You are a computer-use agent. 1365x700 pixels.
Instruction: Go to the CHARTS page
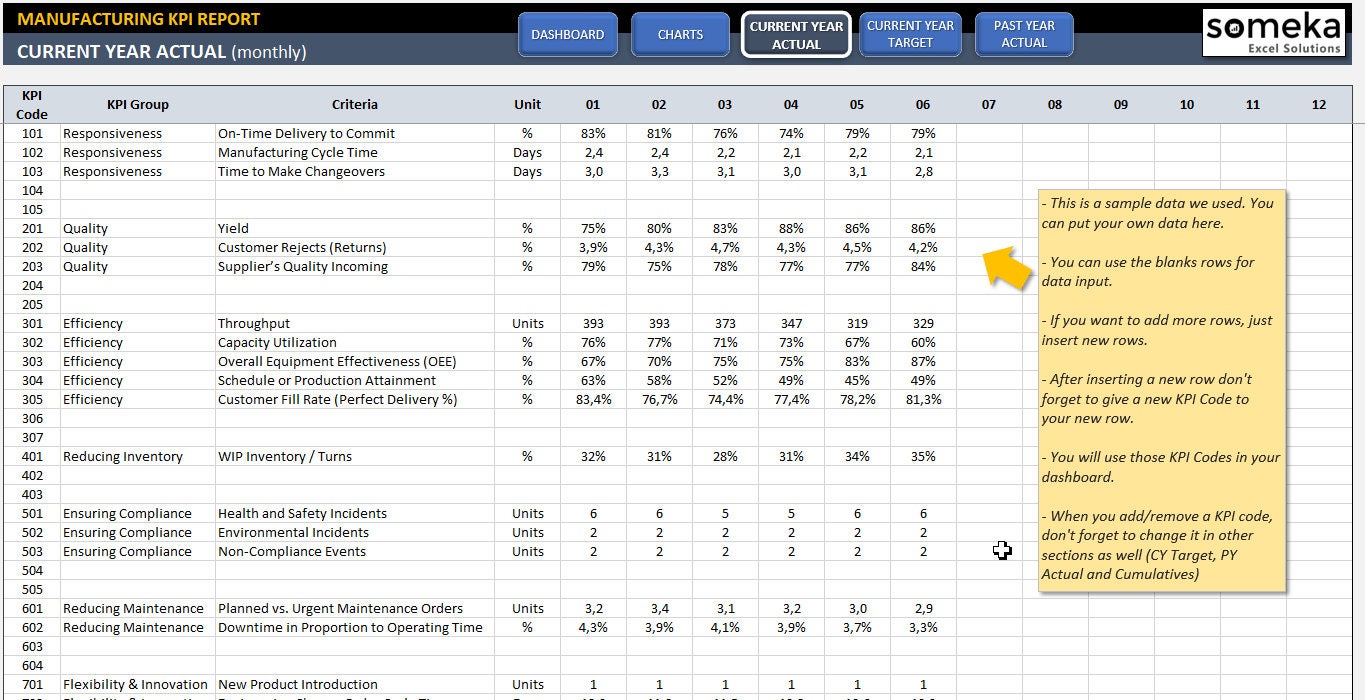[680, 33]
